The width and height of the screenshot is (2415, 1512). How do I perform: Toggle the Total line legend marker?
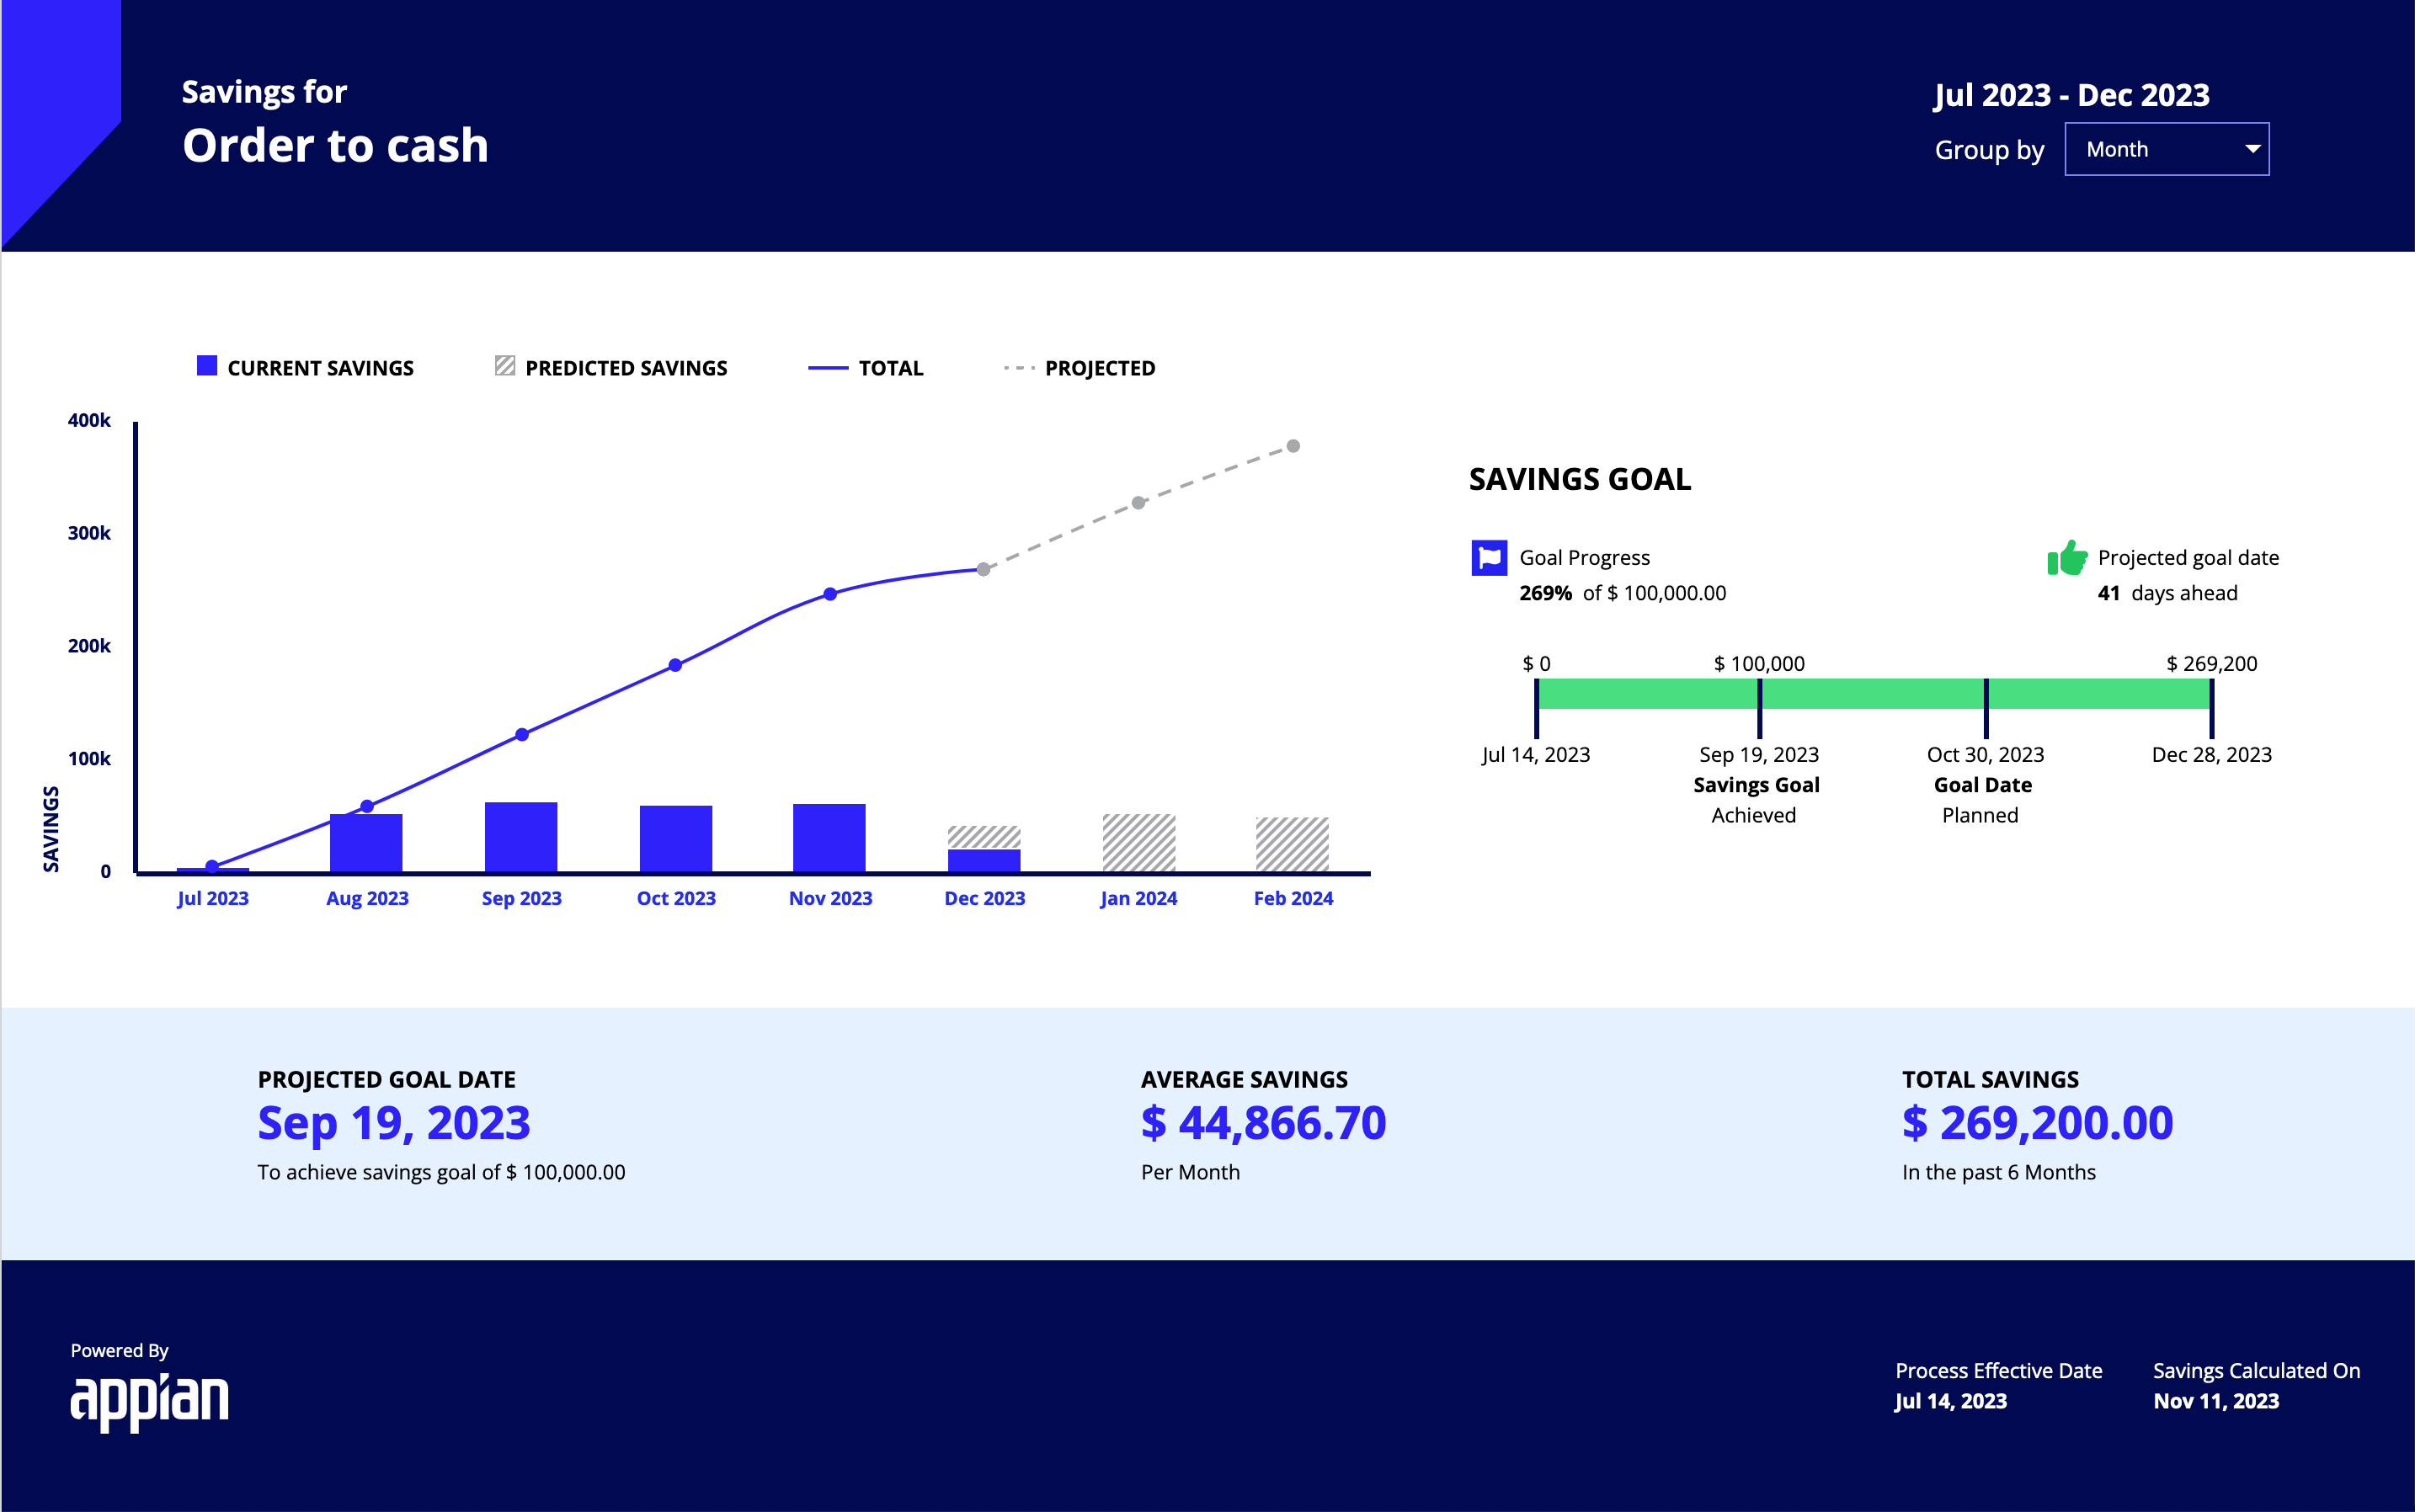(x=828, y=368)
